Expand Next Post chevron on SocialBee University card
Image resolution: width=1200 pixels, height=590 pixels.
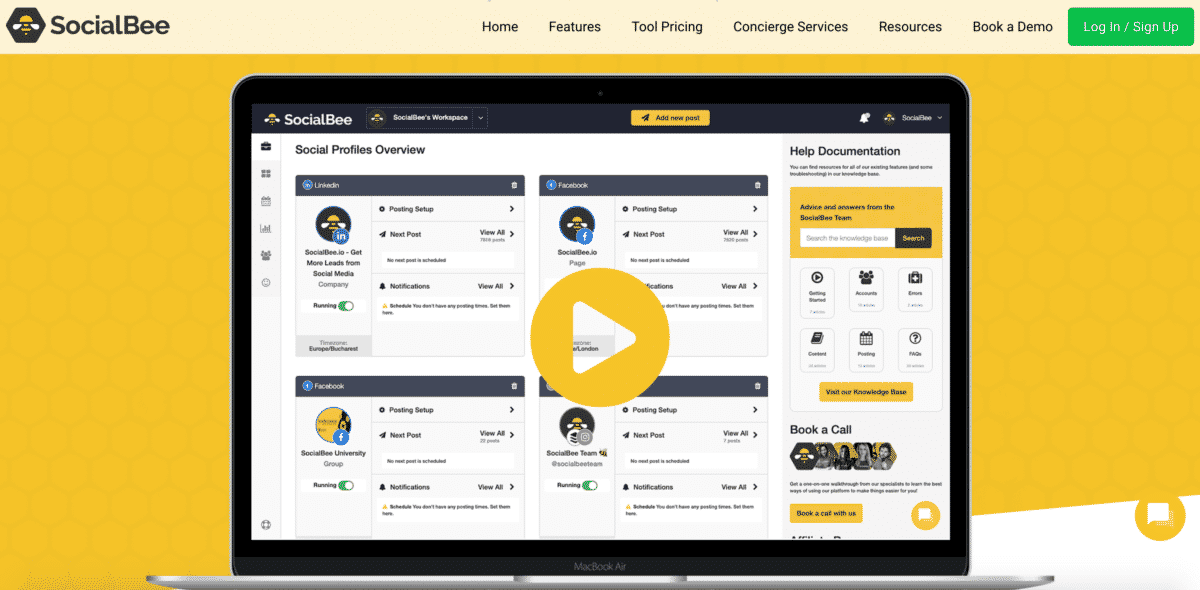[511, 435]
